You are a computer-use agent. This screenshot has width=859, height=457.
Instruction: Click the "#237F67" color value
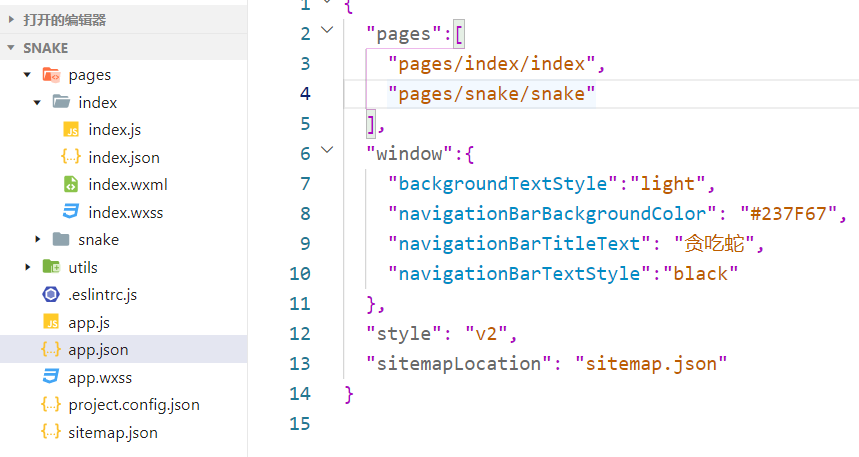(788, 214)
